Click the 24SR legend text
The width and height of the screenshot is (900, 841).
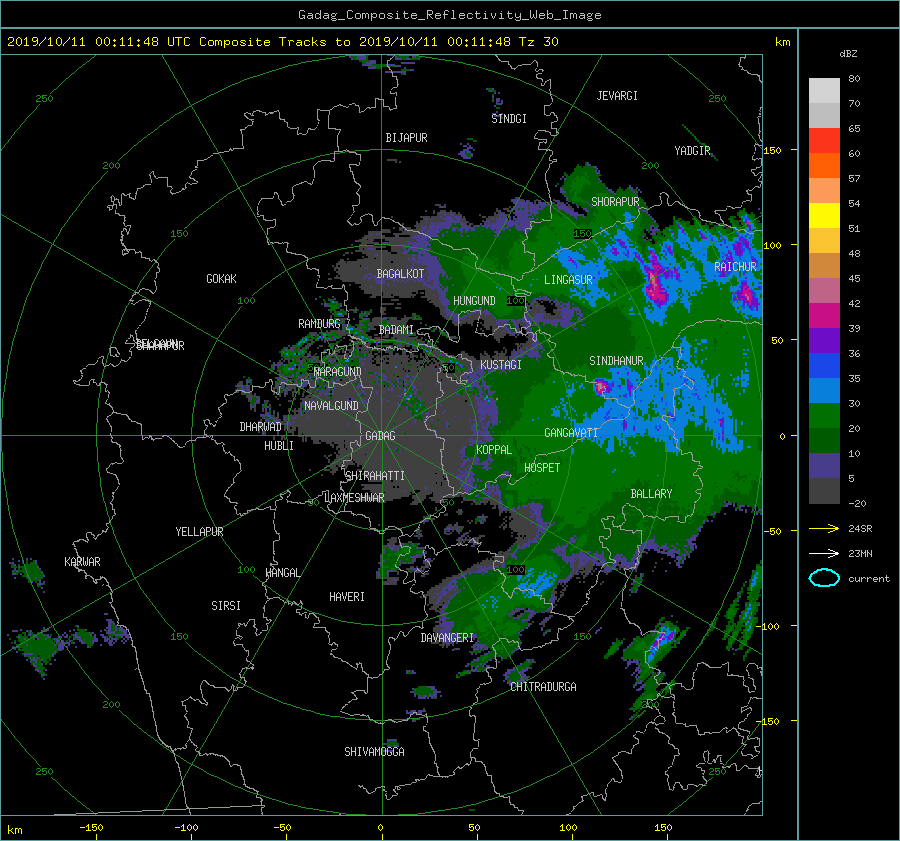click(860, 529)
